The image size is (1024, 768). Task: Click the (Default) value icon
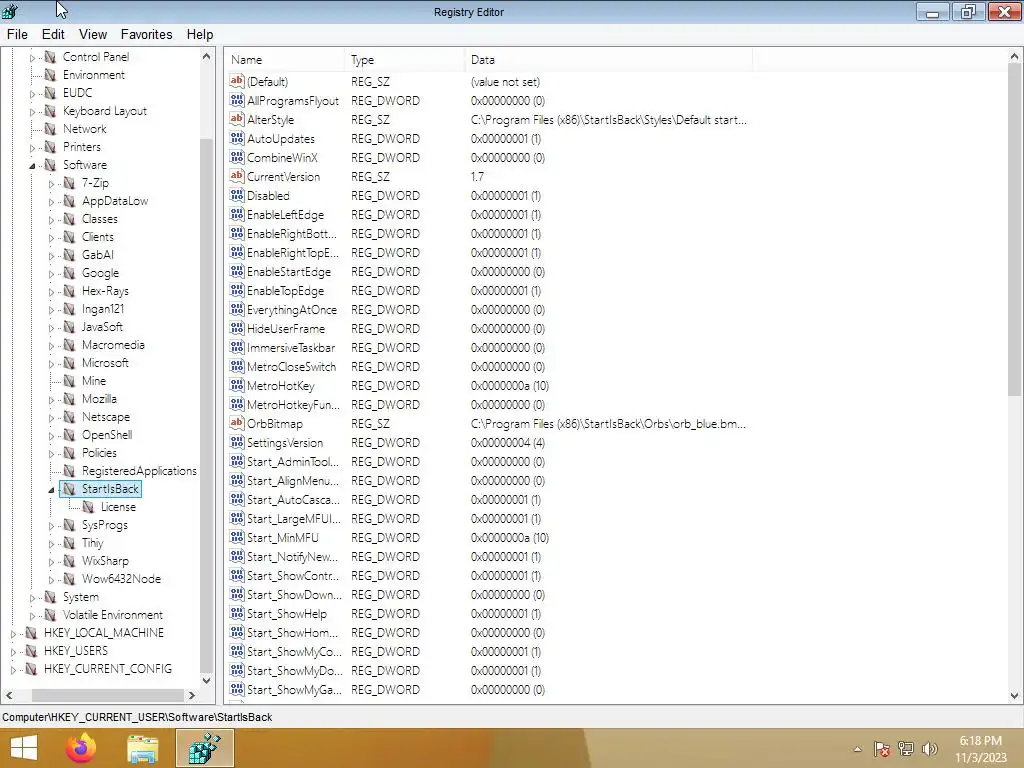(x=236, y=82)
